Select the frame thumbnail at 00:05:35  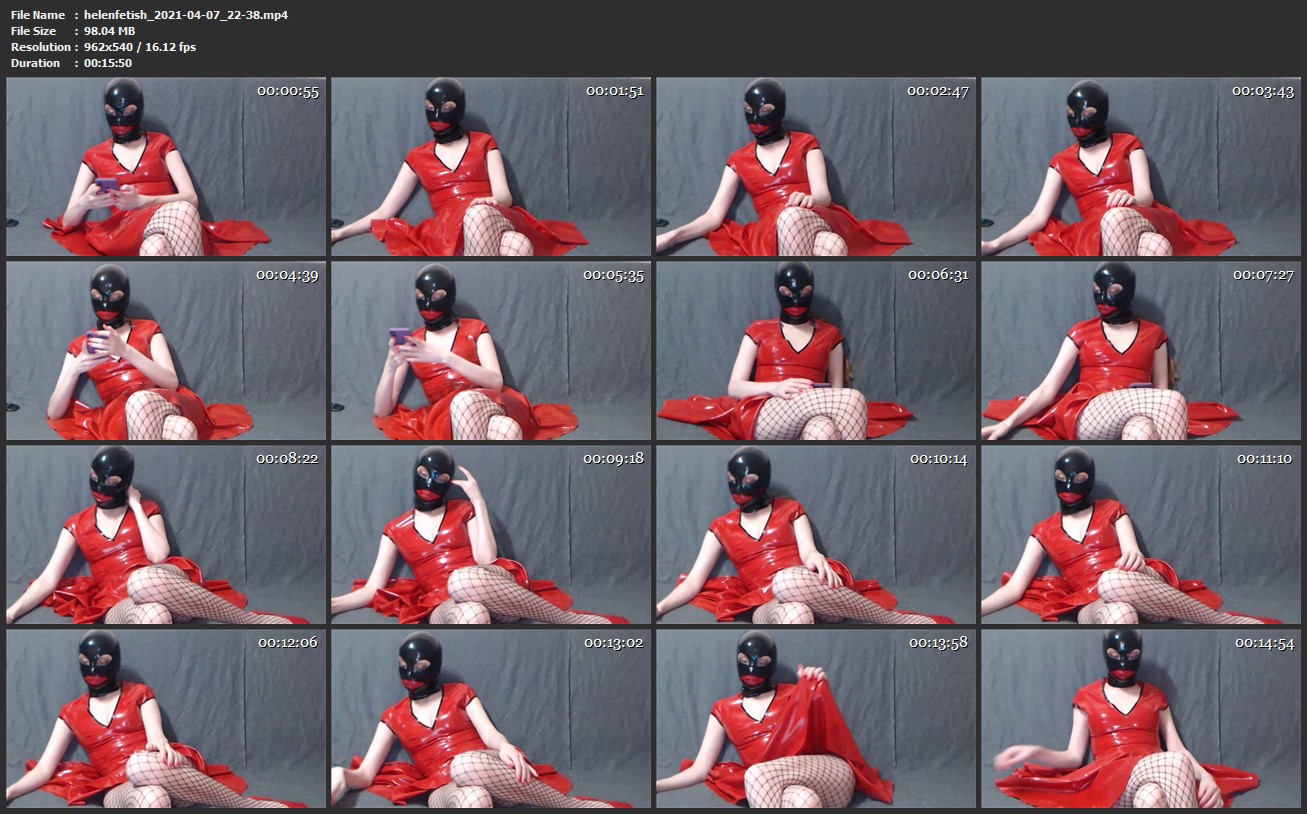[x=491, y=351]
